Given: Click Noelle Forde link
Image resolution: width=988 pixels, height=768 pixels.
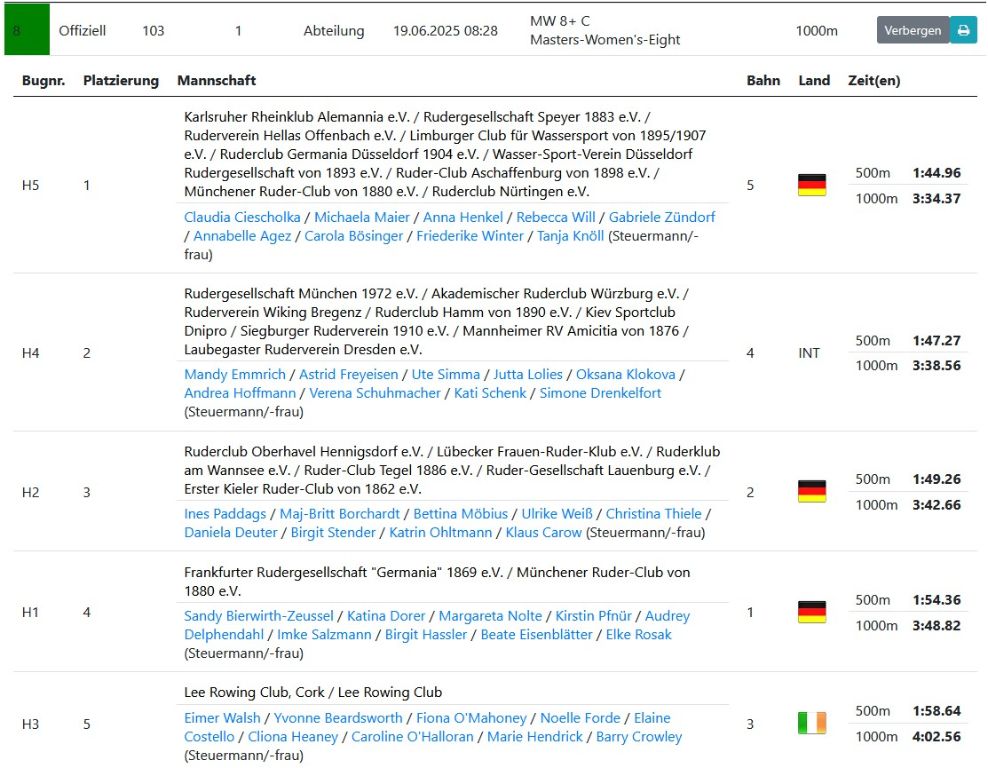Looking at the screenshot, I should point(580,718).
